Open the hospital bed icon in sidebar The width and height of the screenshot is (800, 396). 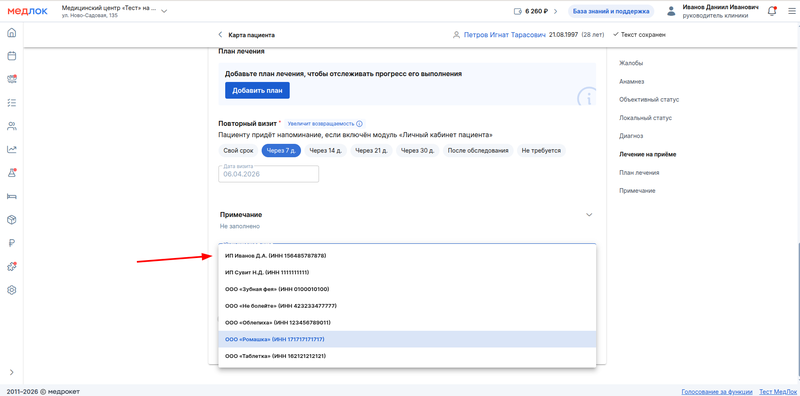coord(12,196)
